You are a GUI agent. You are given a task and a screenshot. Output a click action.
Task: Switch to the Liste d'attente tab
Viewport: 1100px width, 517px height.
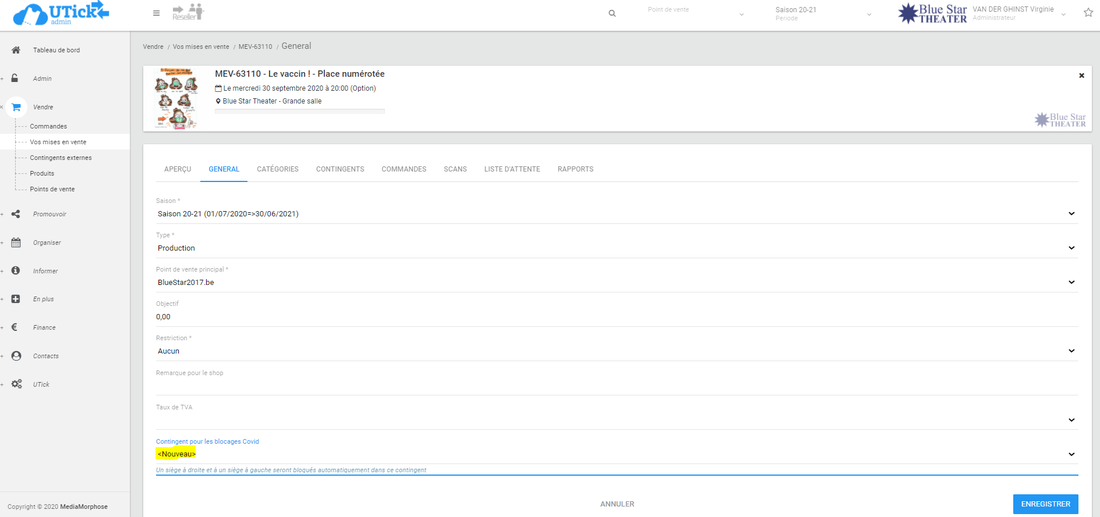coord(512,169)
